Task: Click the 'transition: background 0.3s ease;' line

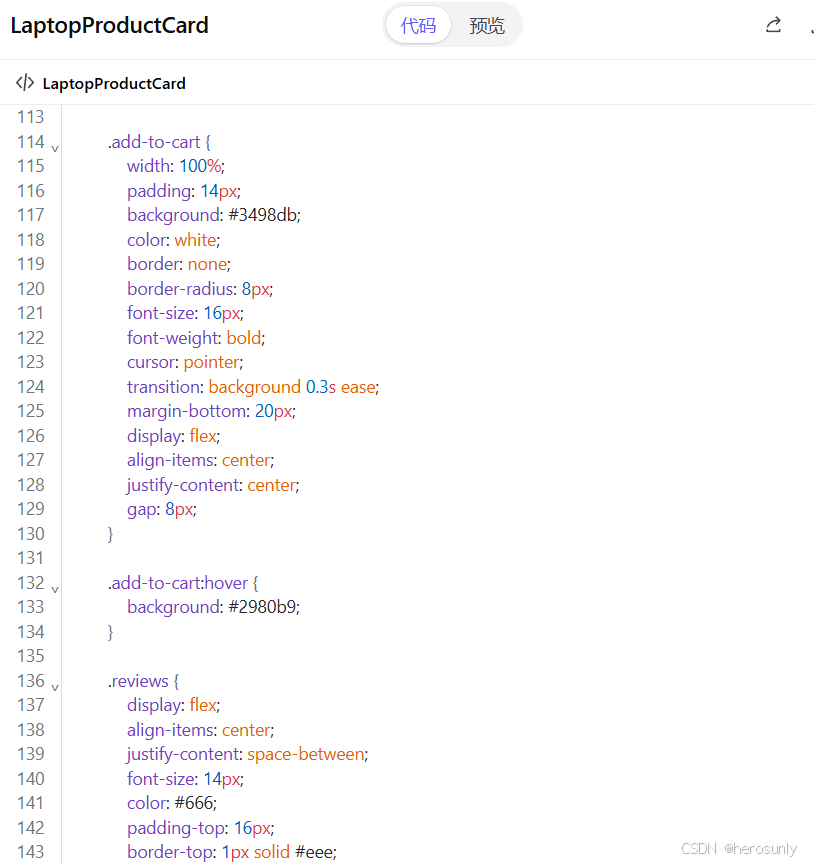Action: coord(253,387)
